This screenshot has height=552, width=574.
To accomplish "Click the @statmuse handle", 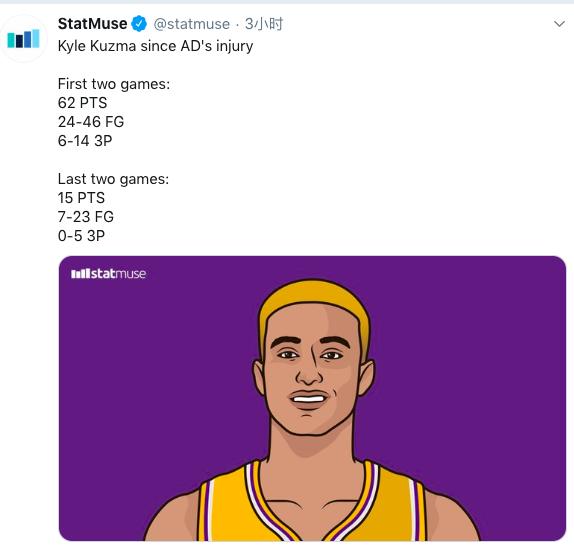I will 192,24.
